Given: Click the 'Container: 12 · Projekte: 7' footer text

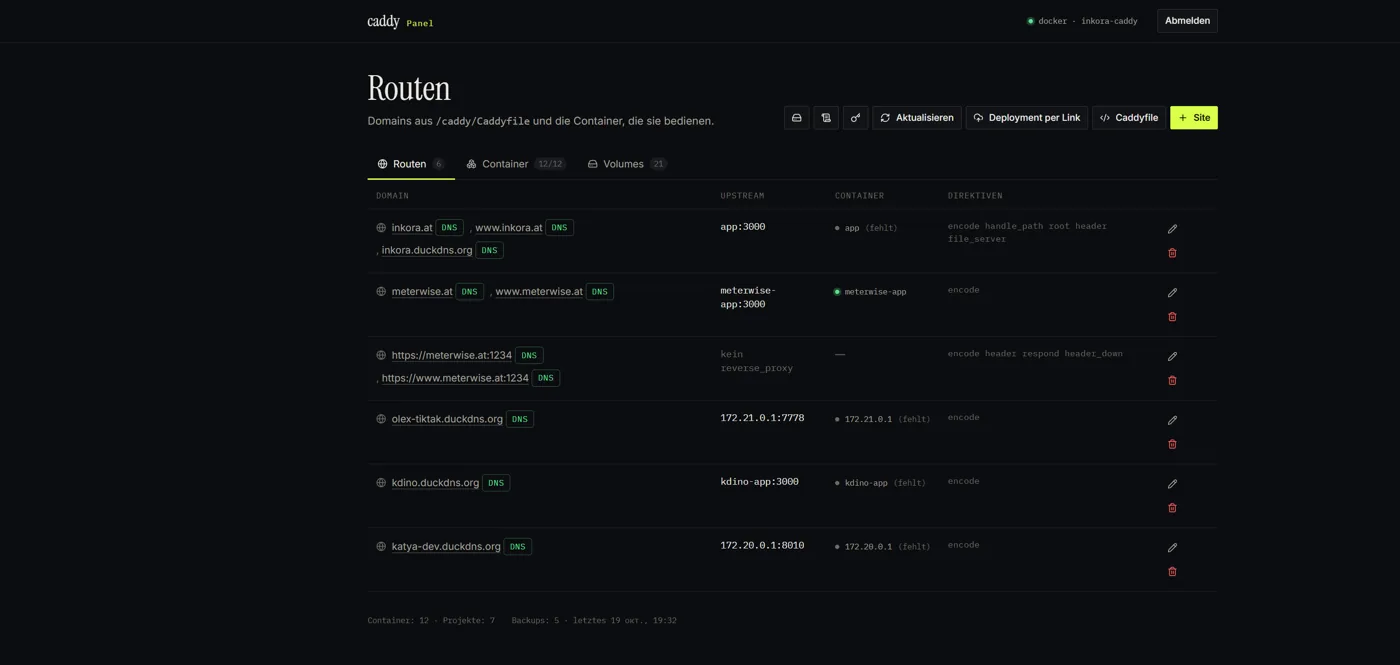Looking at the screenshot, I should point(431,621).
